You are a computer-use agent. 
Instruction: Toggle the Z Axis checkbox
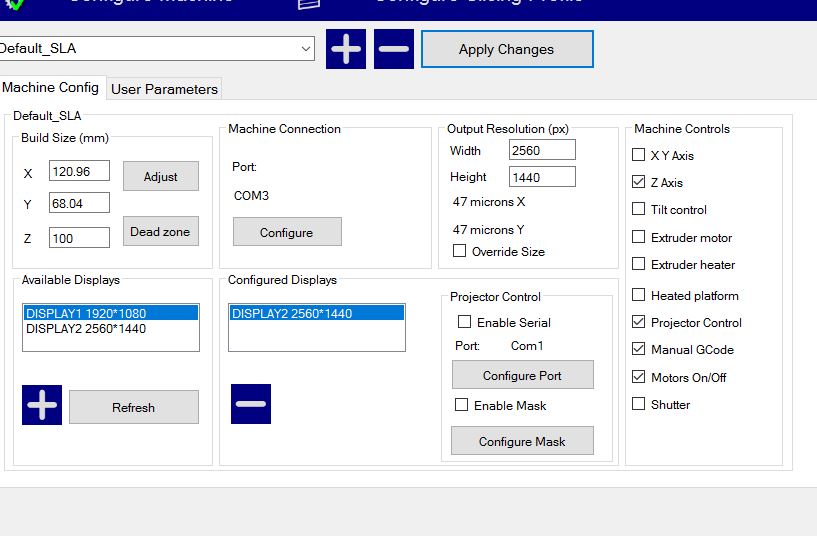(x=639, y=183)
